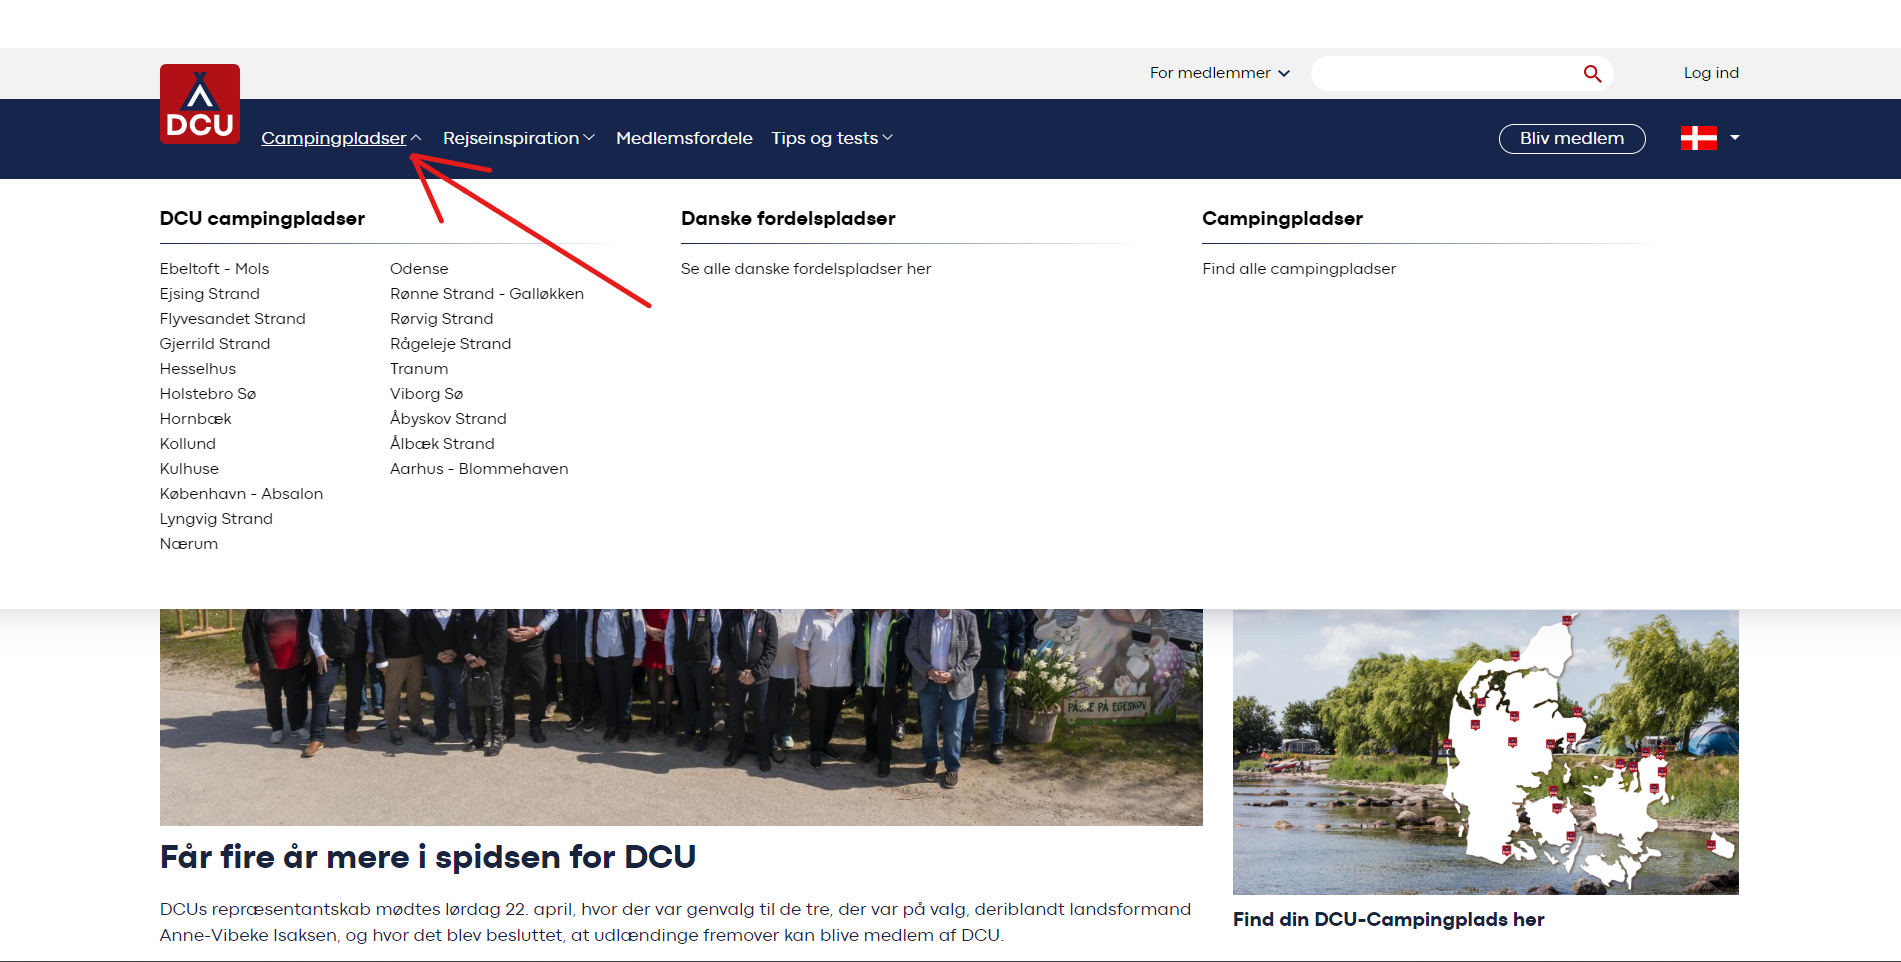Select Ebeltoft - Mols campsite
This screenshot has width=1901, height=962.
coord(214,269)
